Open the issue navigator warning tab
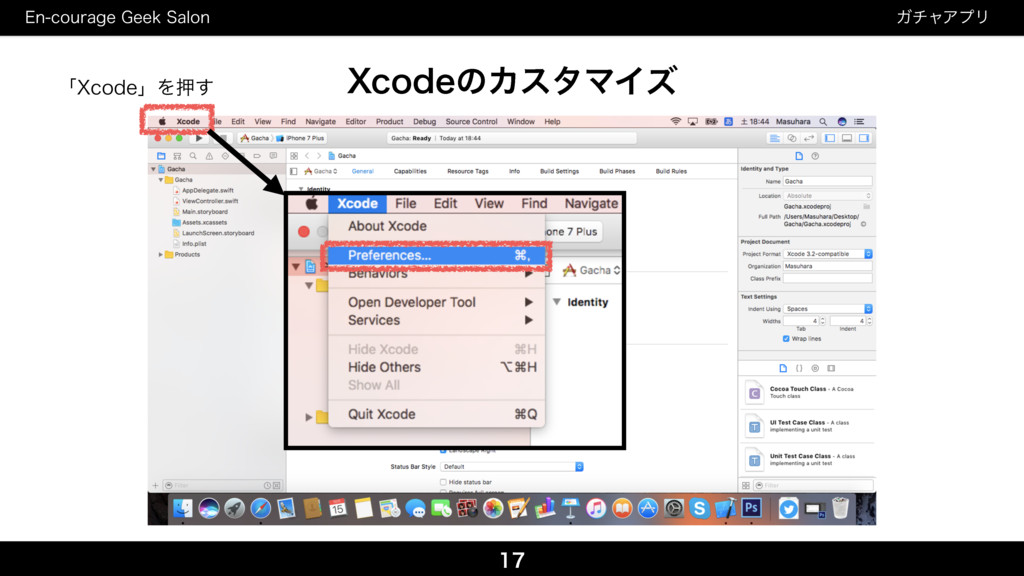 pyautogui.click(x=209, y=156)
